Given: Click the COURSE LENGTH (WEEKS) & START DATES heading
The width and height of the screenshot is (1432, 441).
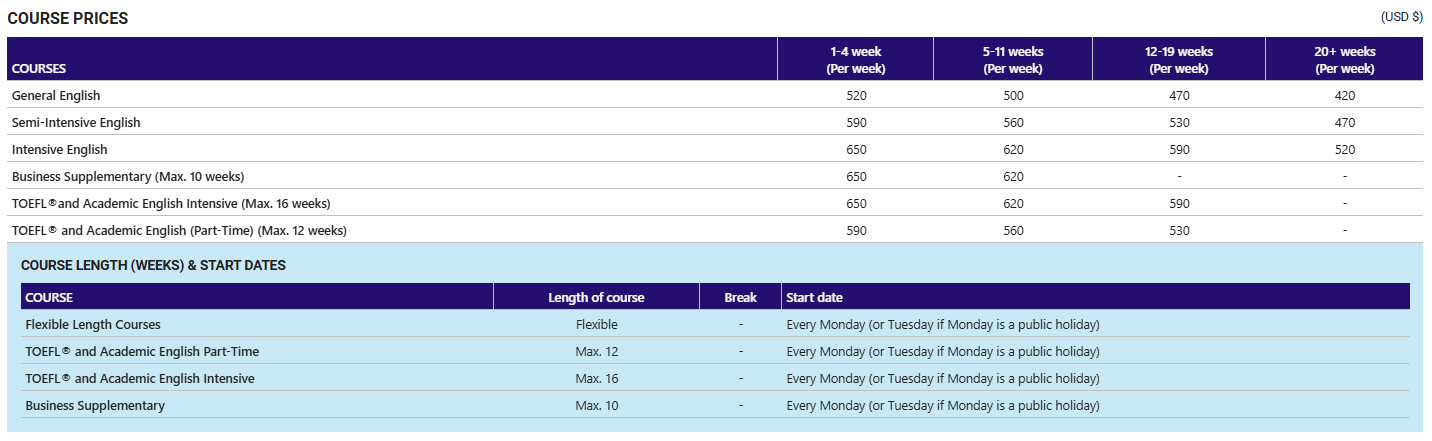Looking at the screenshot, I should 153,266.
